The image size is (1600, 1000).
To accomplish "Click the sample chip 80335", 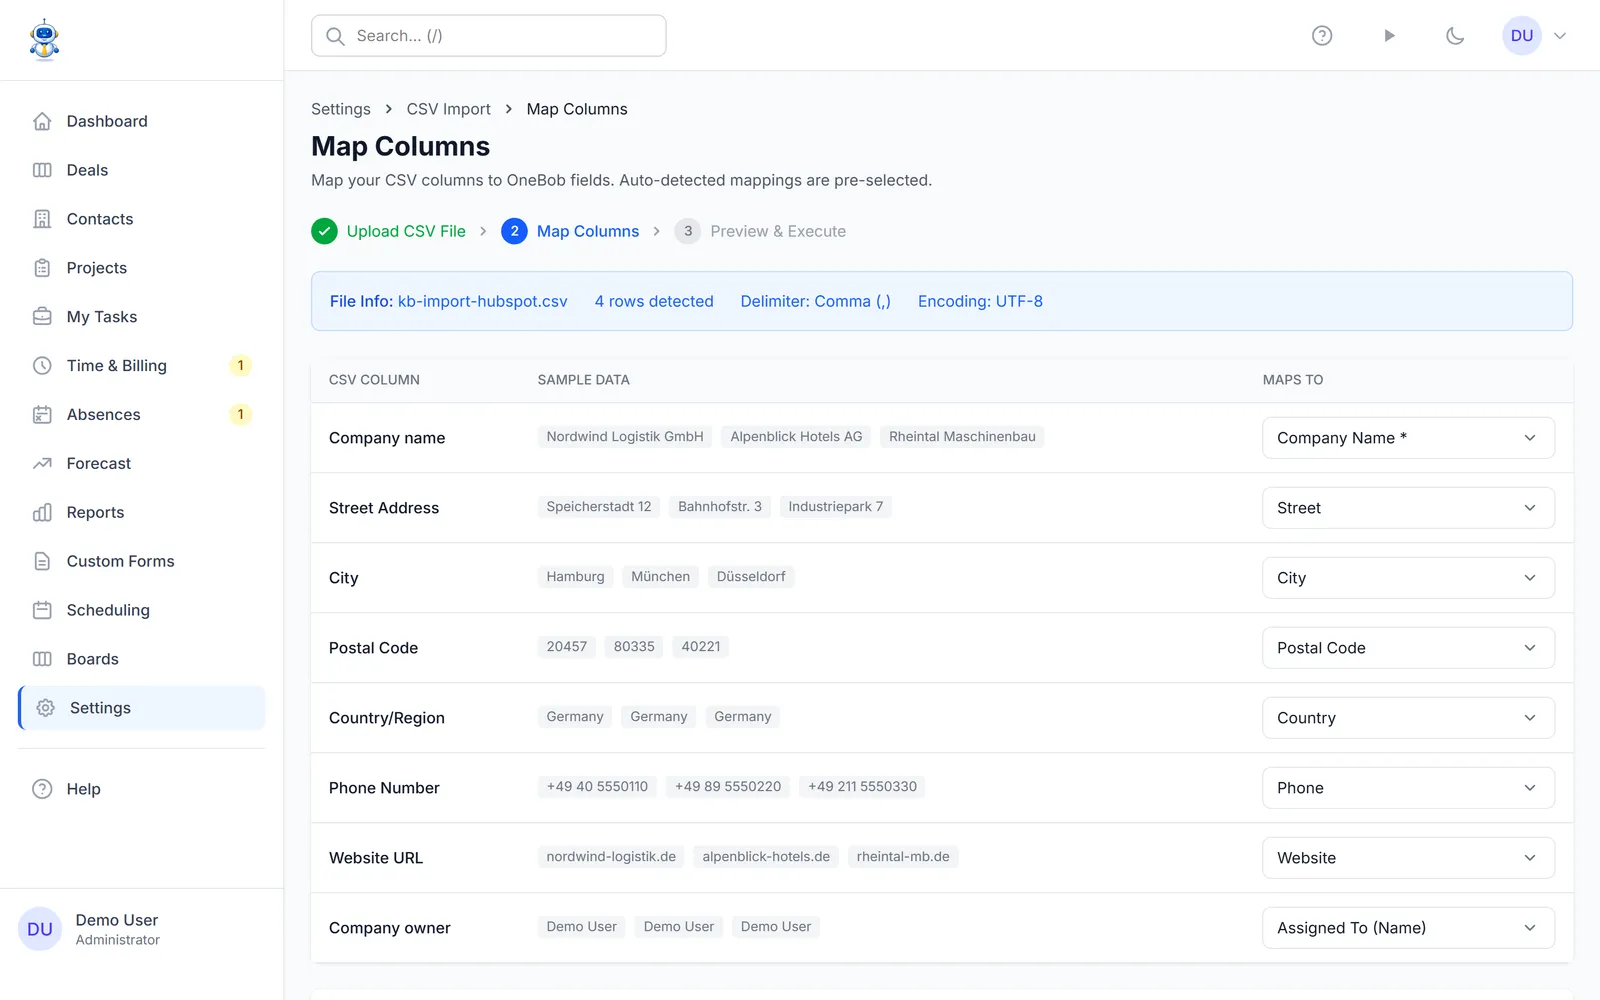I will coord(634,647).
